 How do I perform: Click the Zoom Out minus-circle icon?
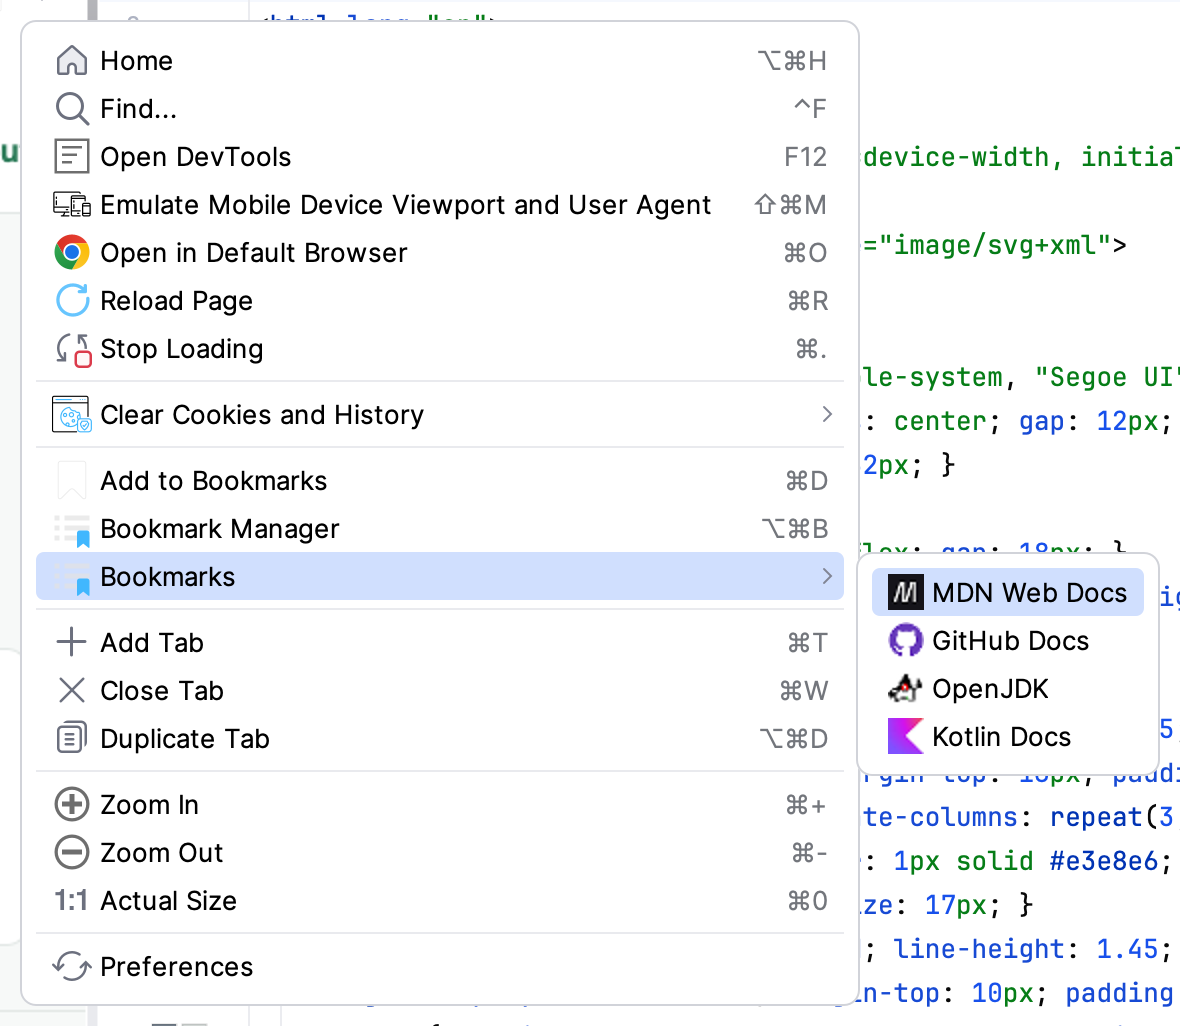pyautogui.click(x=71, y=853)
